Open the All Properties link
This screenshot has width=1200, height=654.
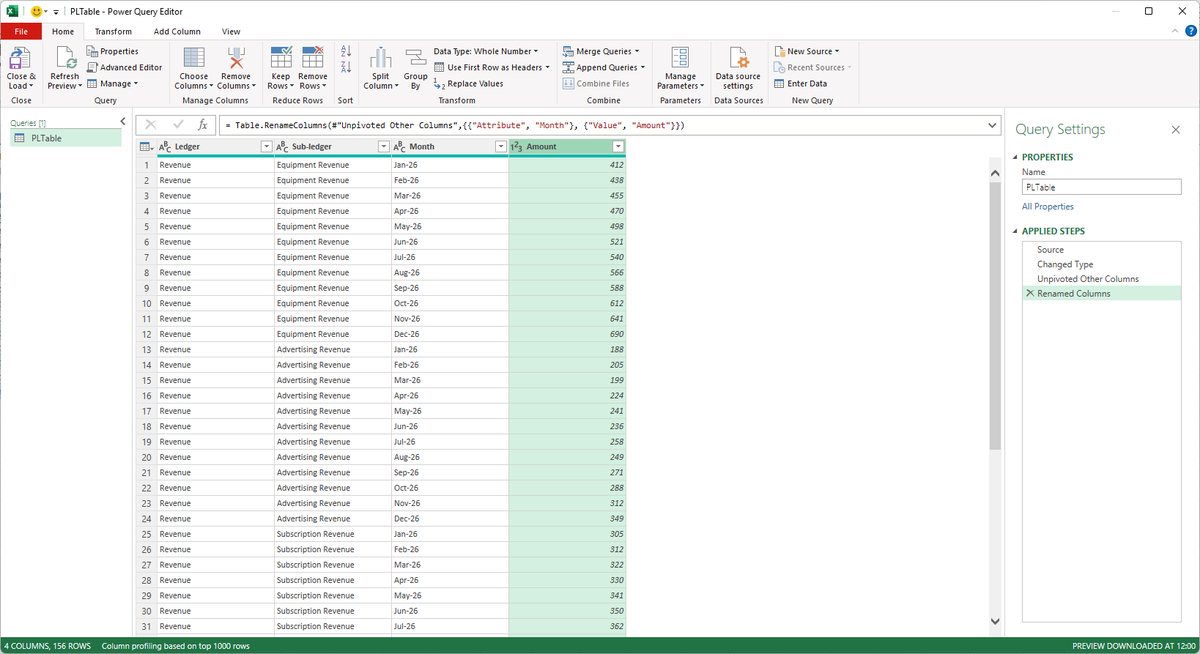point(1047,206)
